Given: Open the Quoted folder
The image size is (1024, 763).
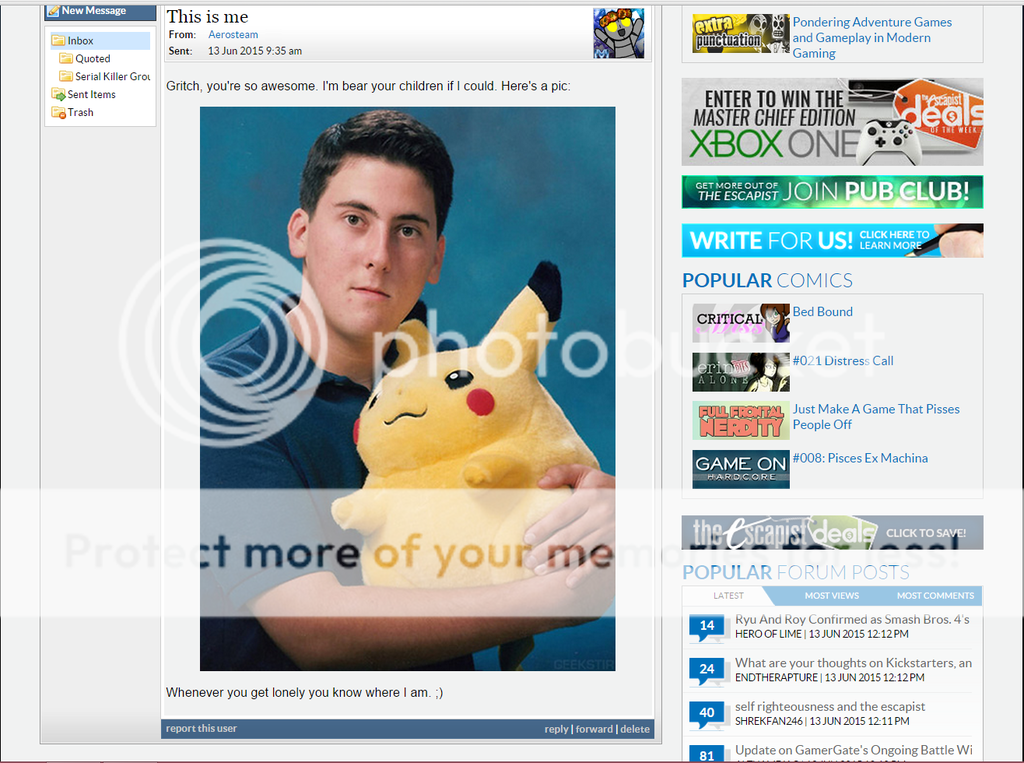Looking at the screenshot, I should point(92,58).
